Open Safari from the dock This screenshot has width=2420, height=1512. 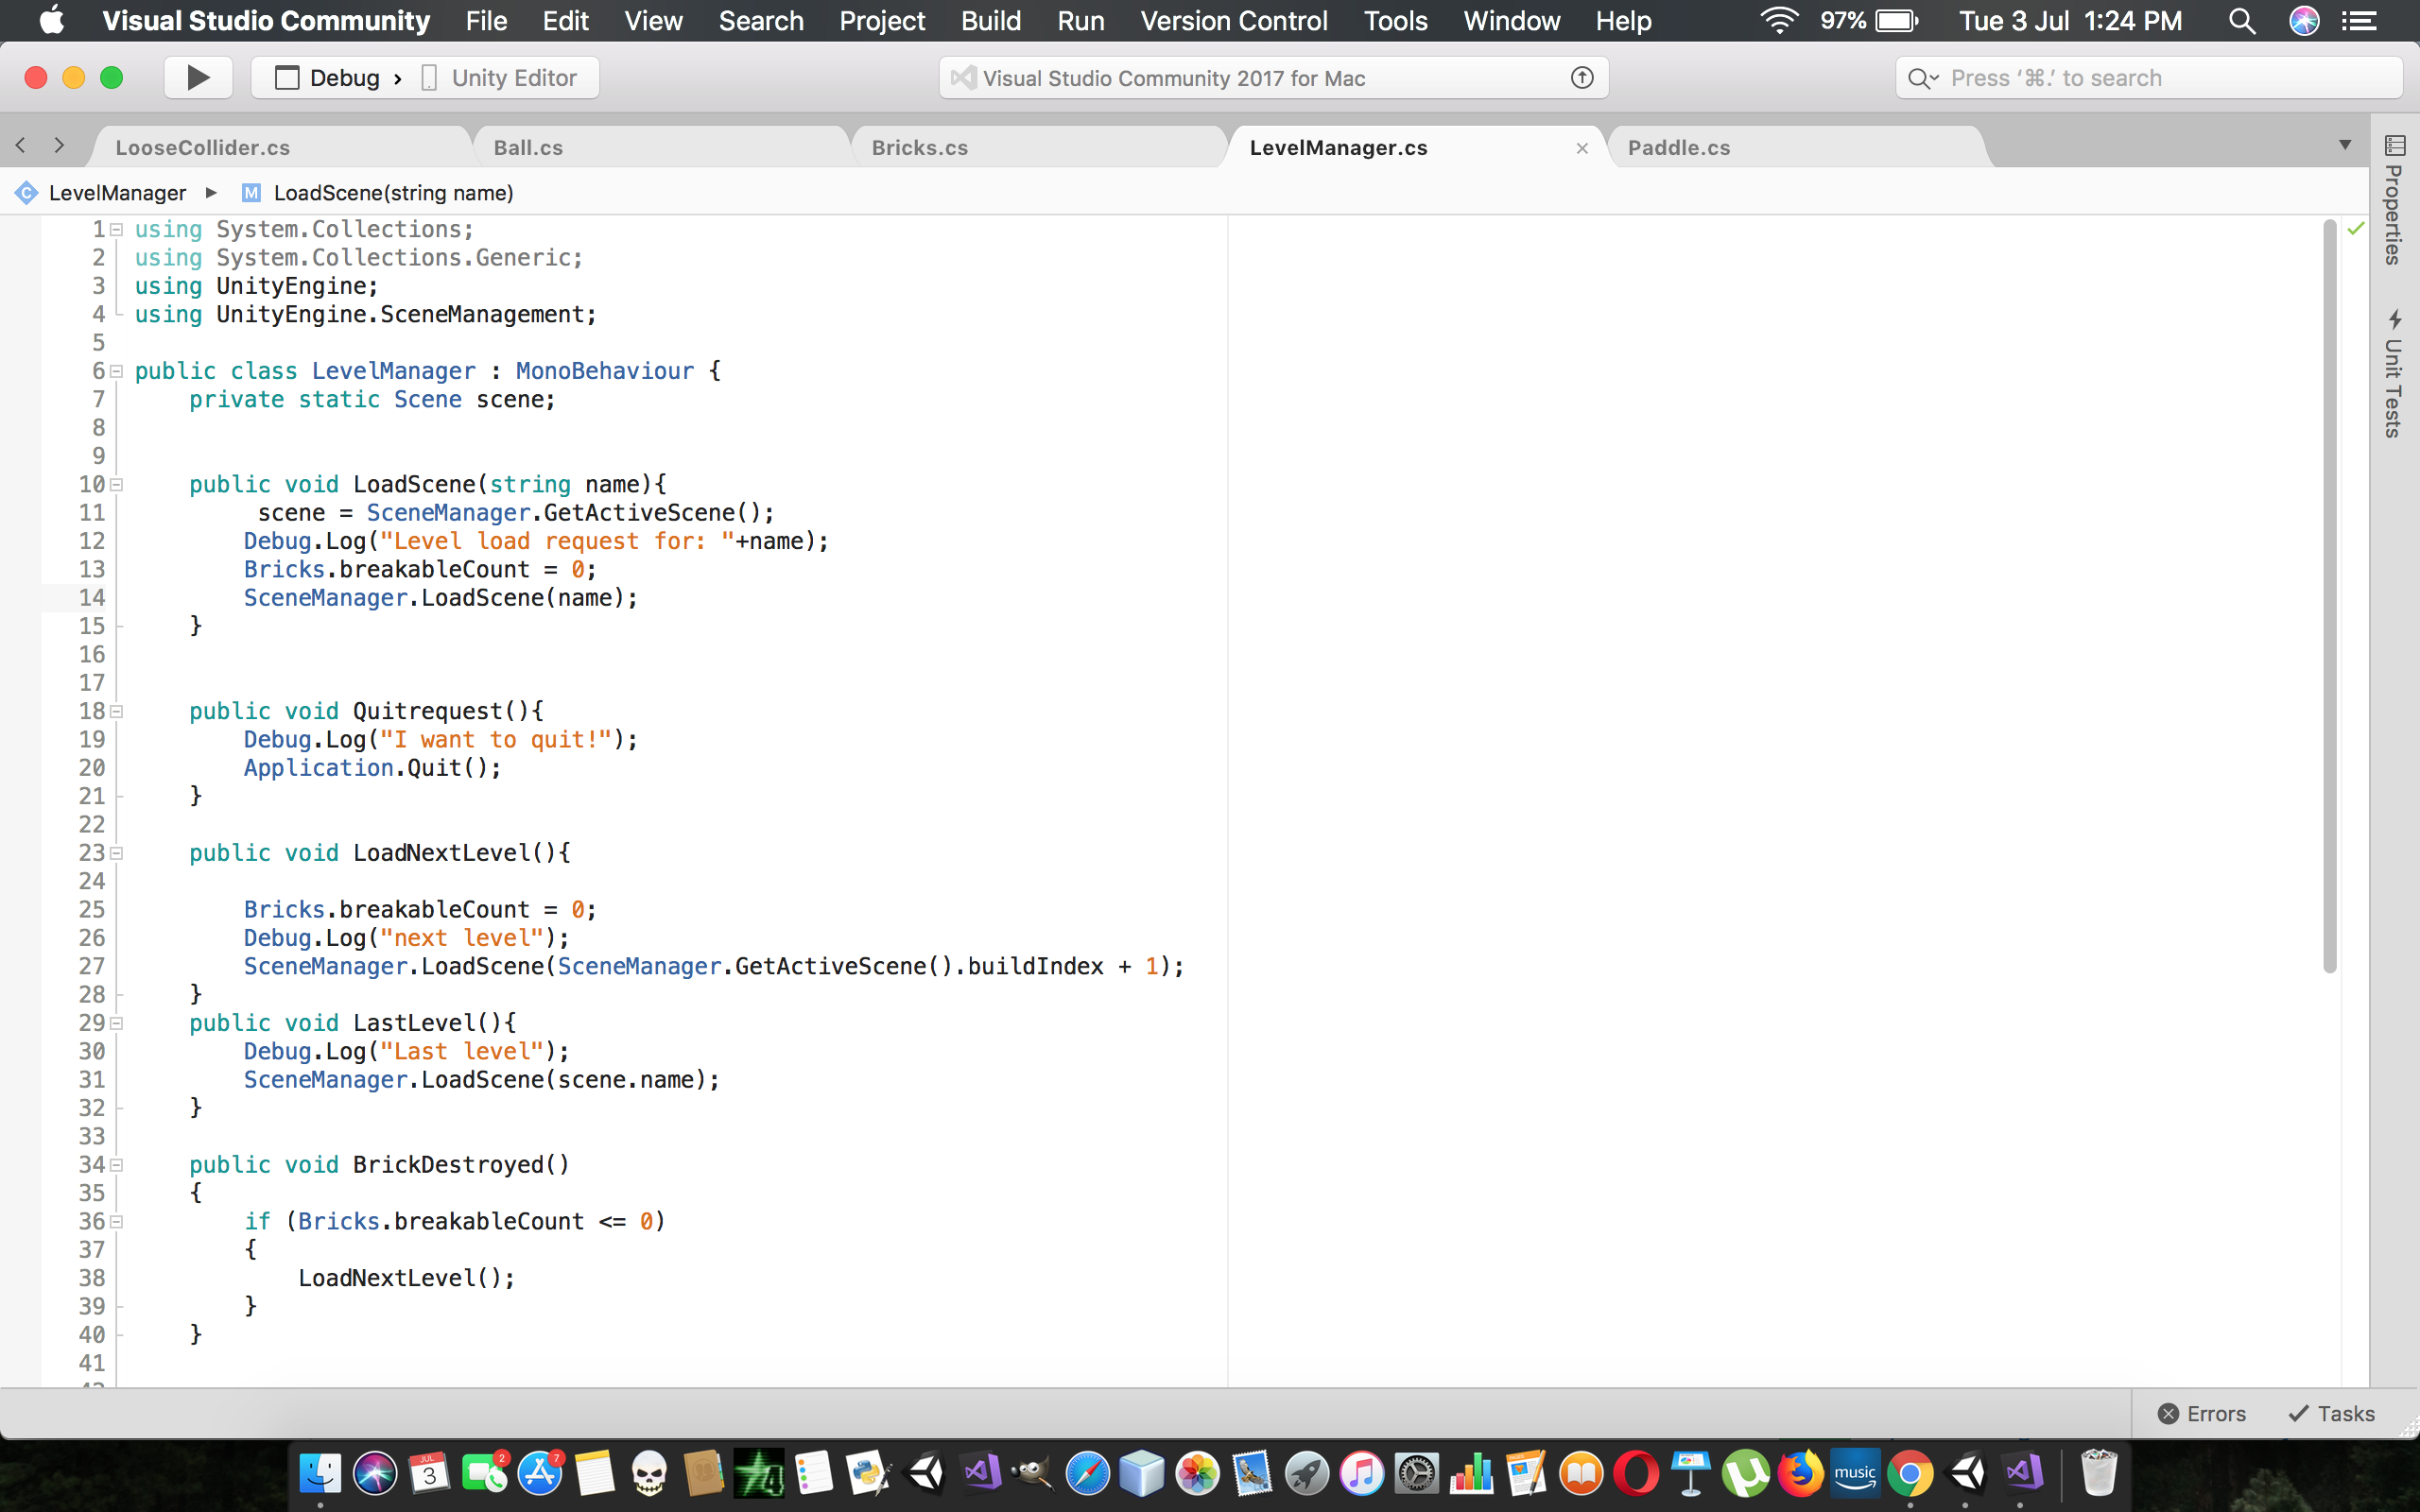click(1087, 1474)
